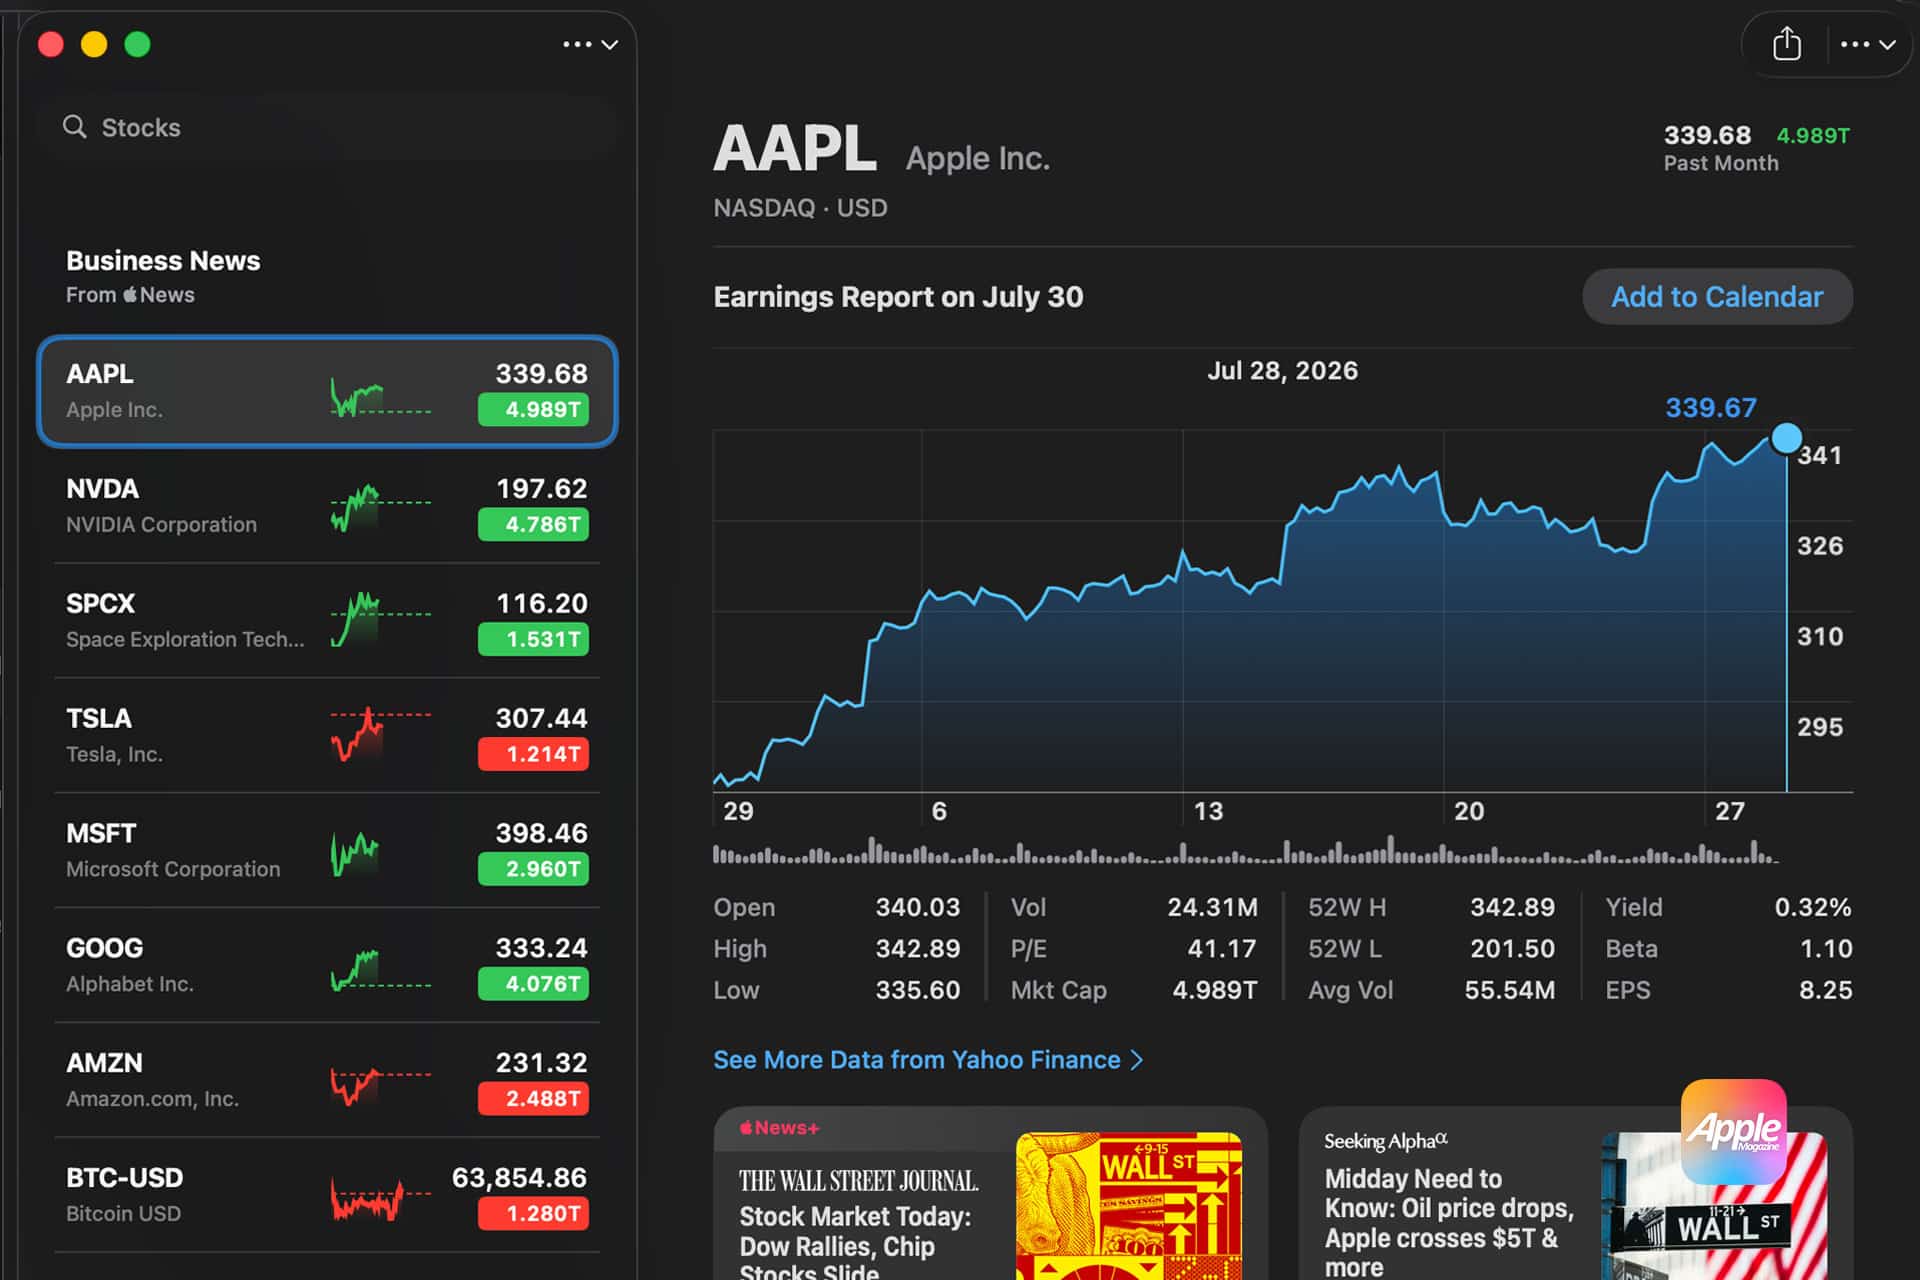Select NVDA NVIDIA Corporation in the watchlist

coord(327,506)
